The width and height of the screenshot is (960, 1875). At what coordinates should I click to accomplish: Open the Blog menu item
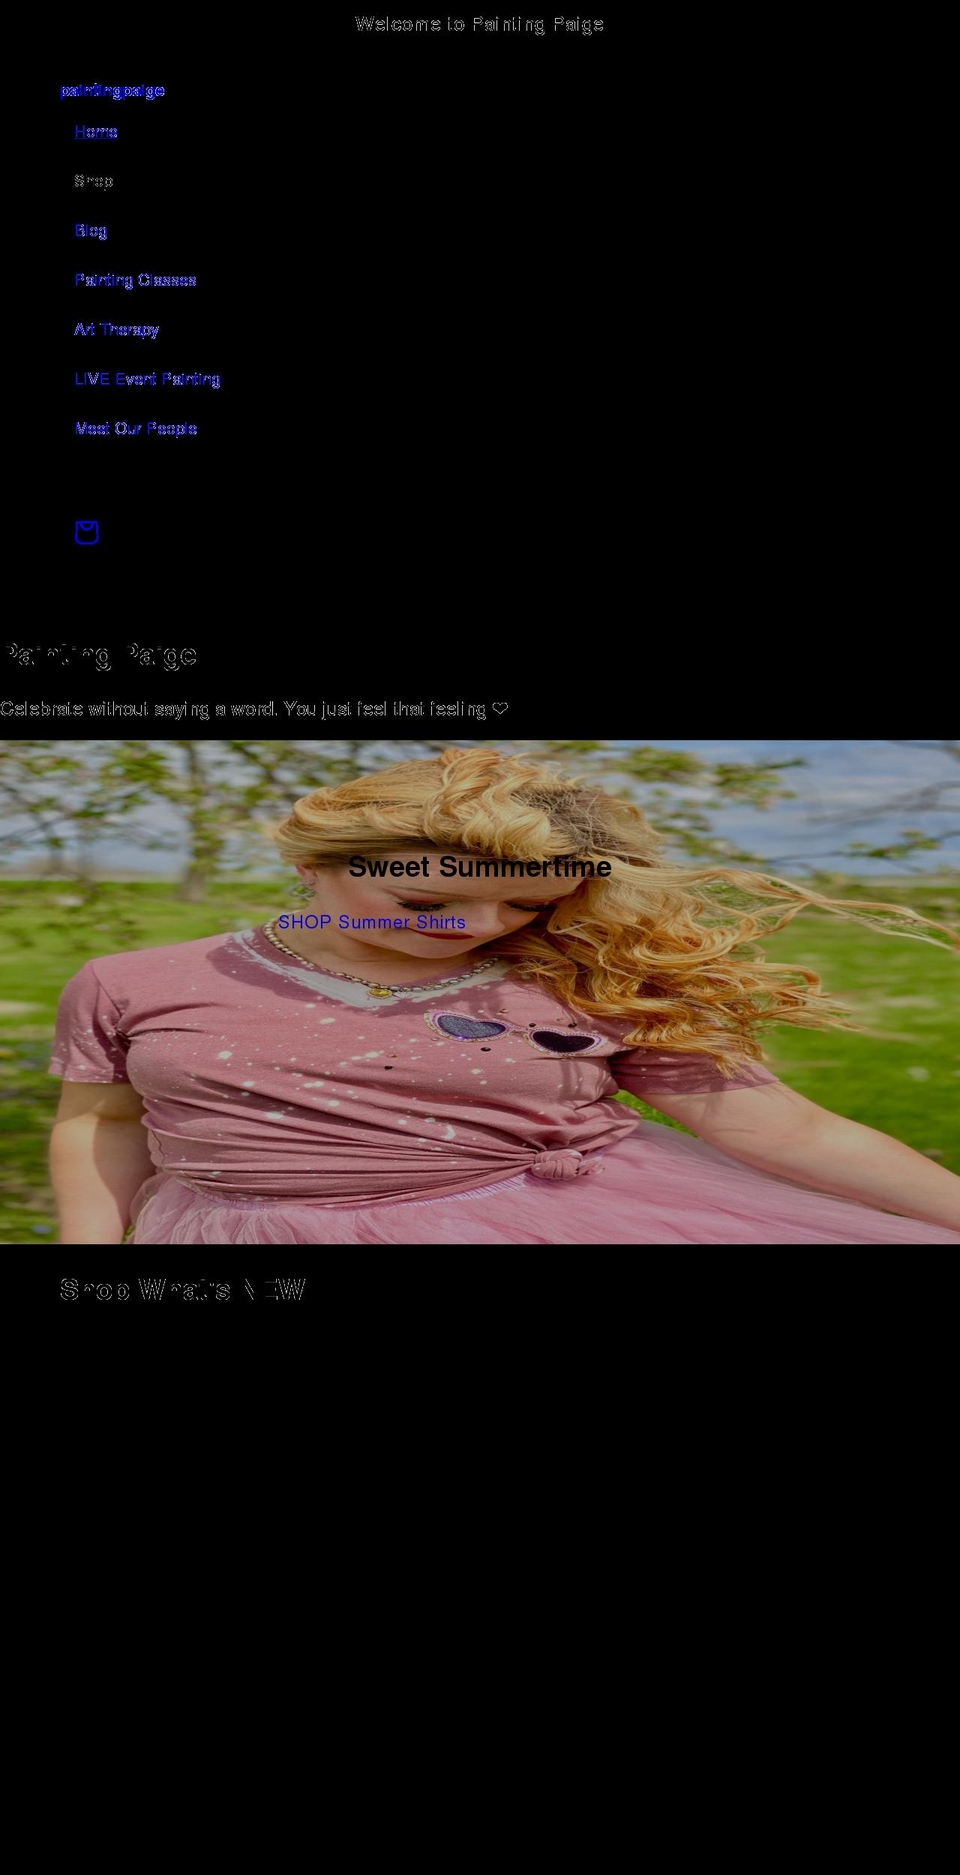point(90,231)
